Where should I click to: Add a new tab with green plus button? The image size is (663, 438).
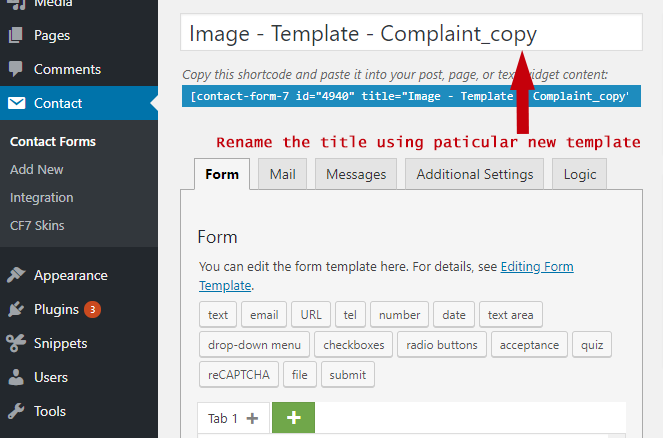coord(293,418)
